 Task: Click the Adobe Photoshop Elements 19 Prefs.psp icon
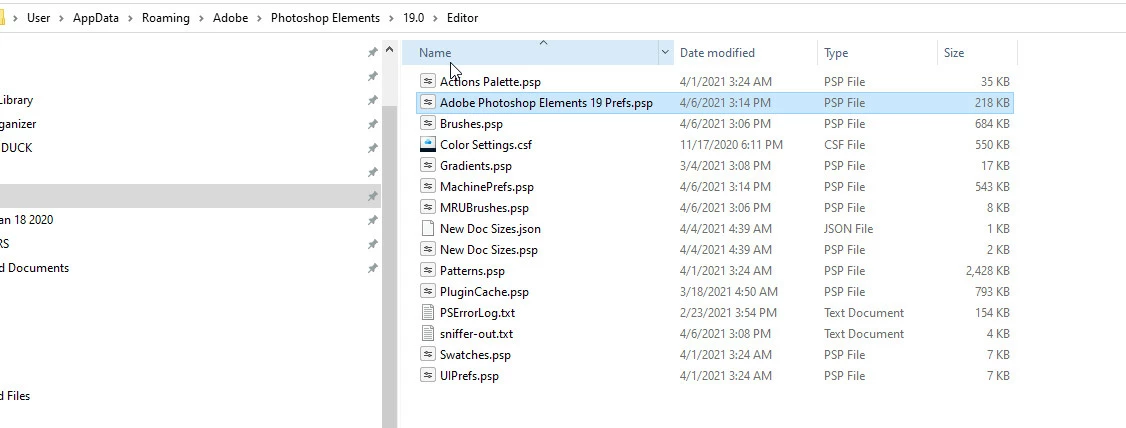(x=428, y=102)
